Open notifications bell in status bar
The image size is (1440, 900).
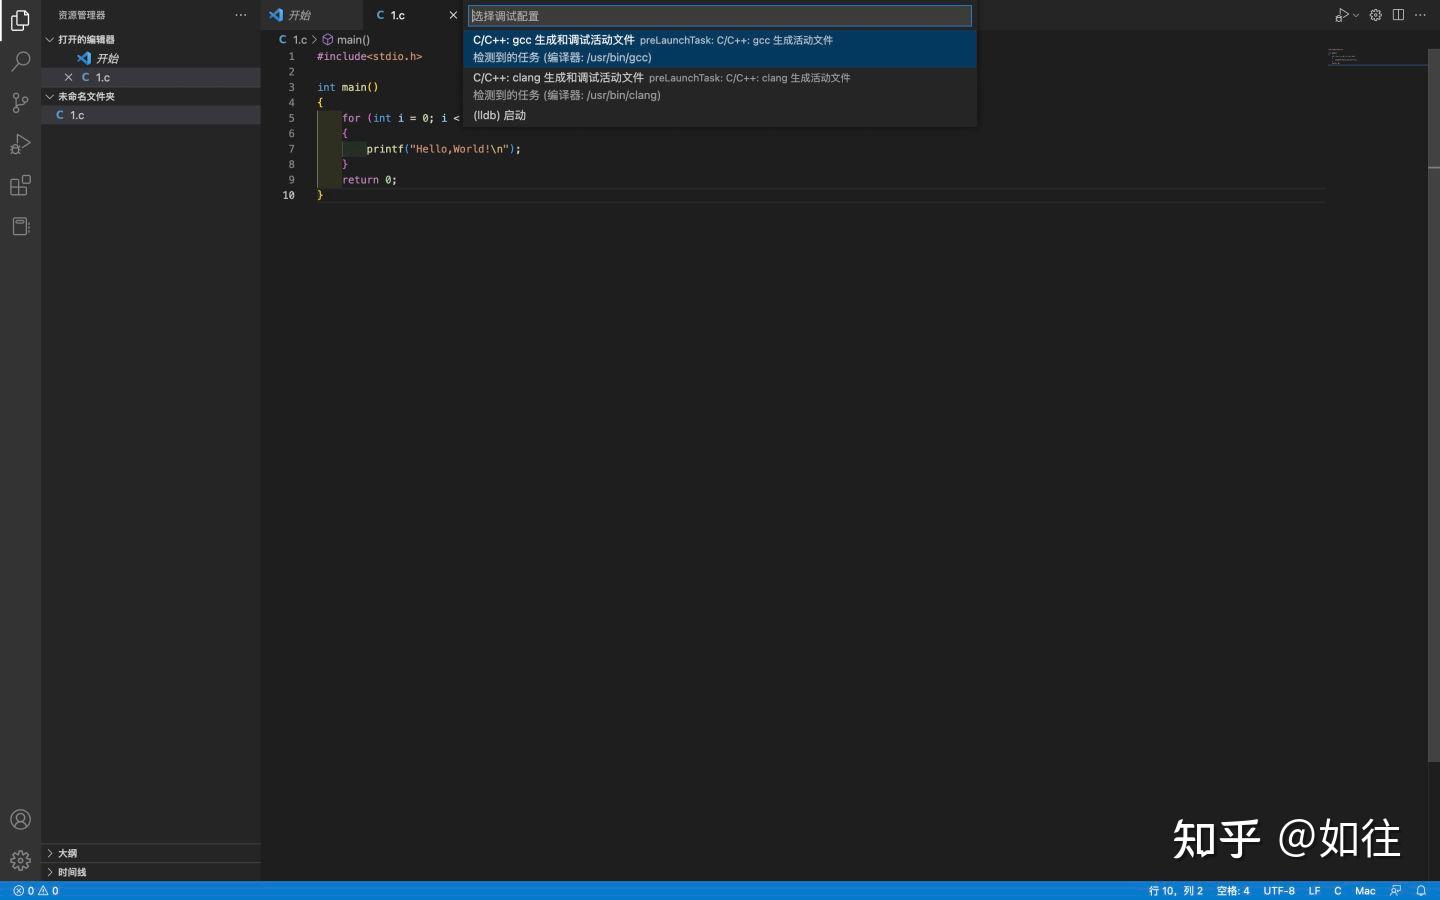pyautogui.click(x=1421, y=891)
